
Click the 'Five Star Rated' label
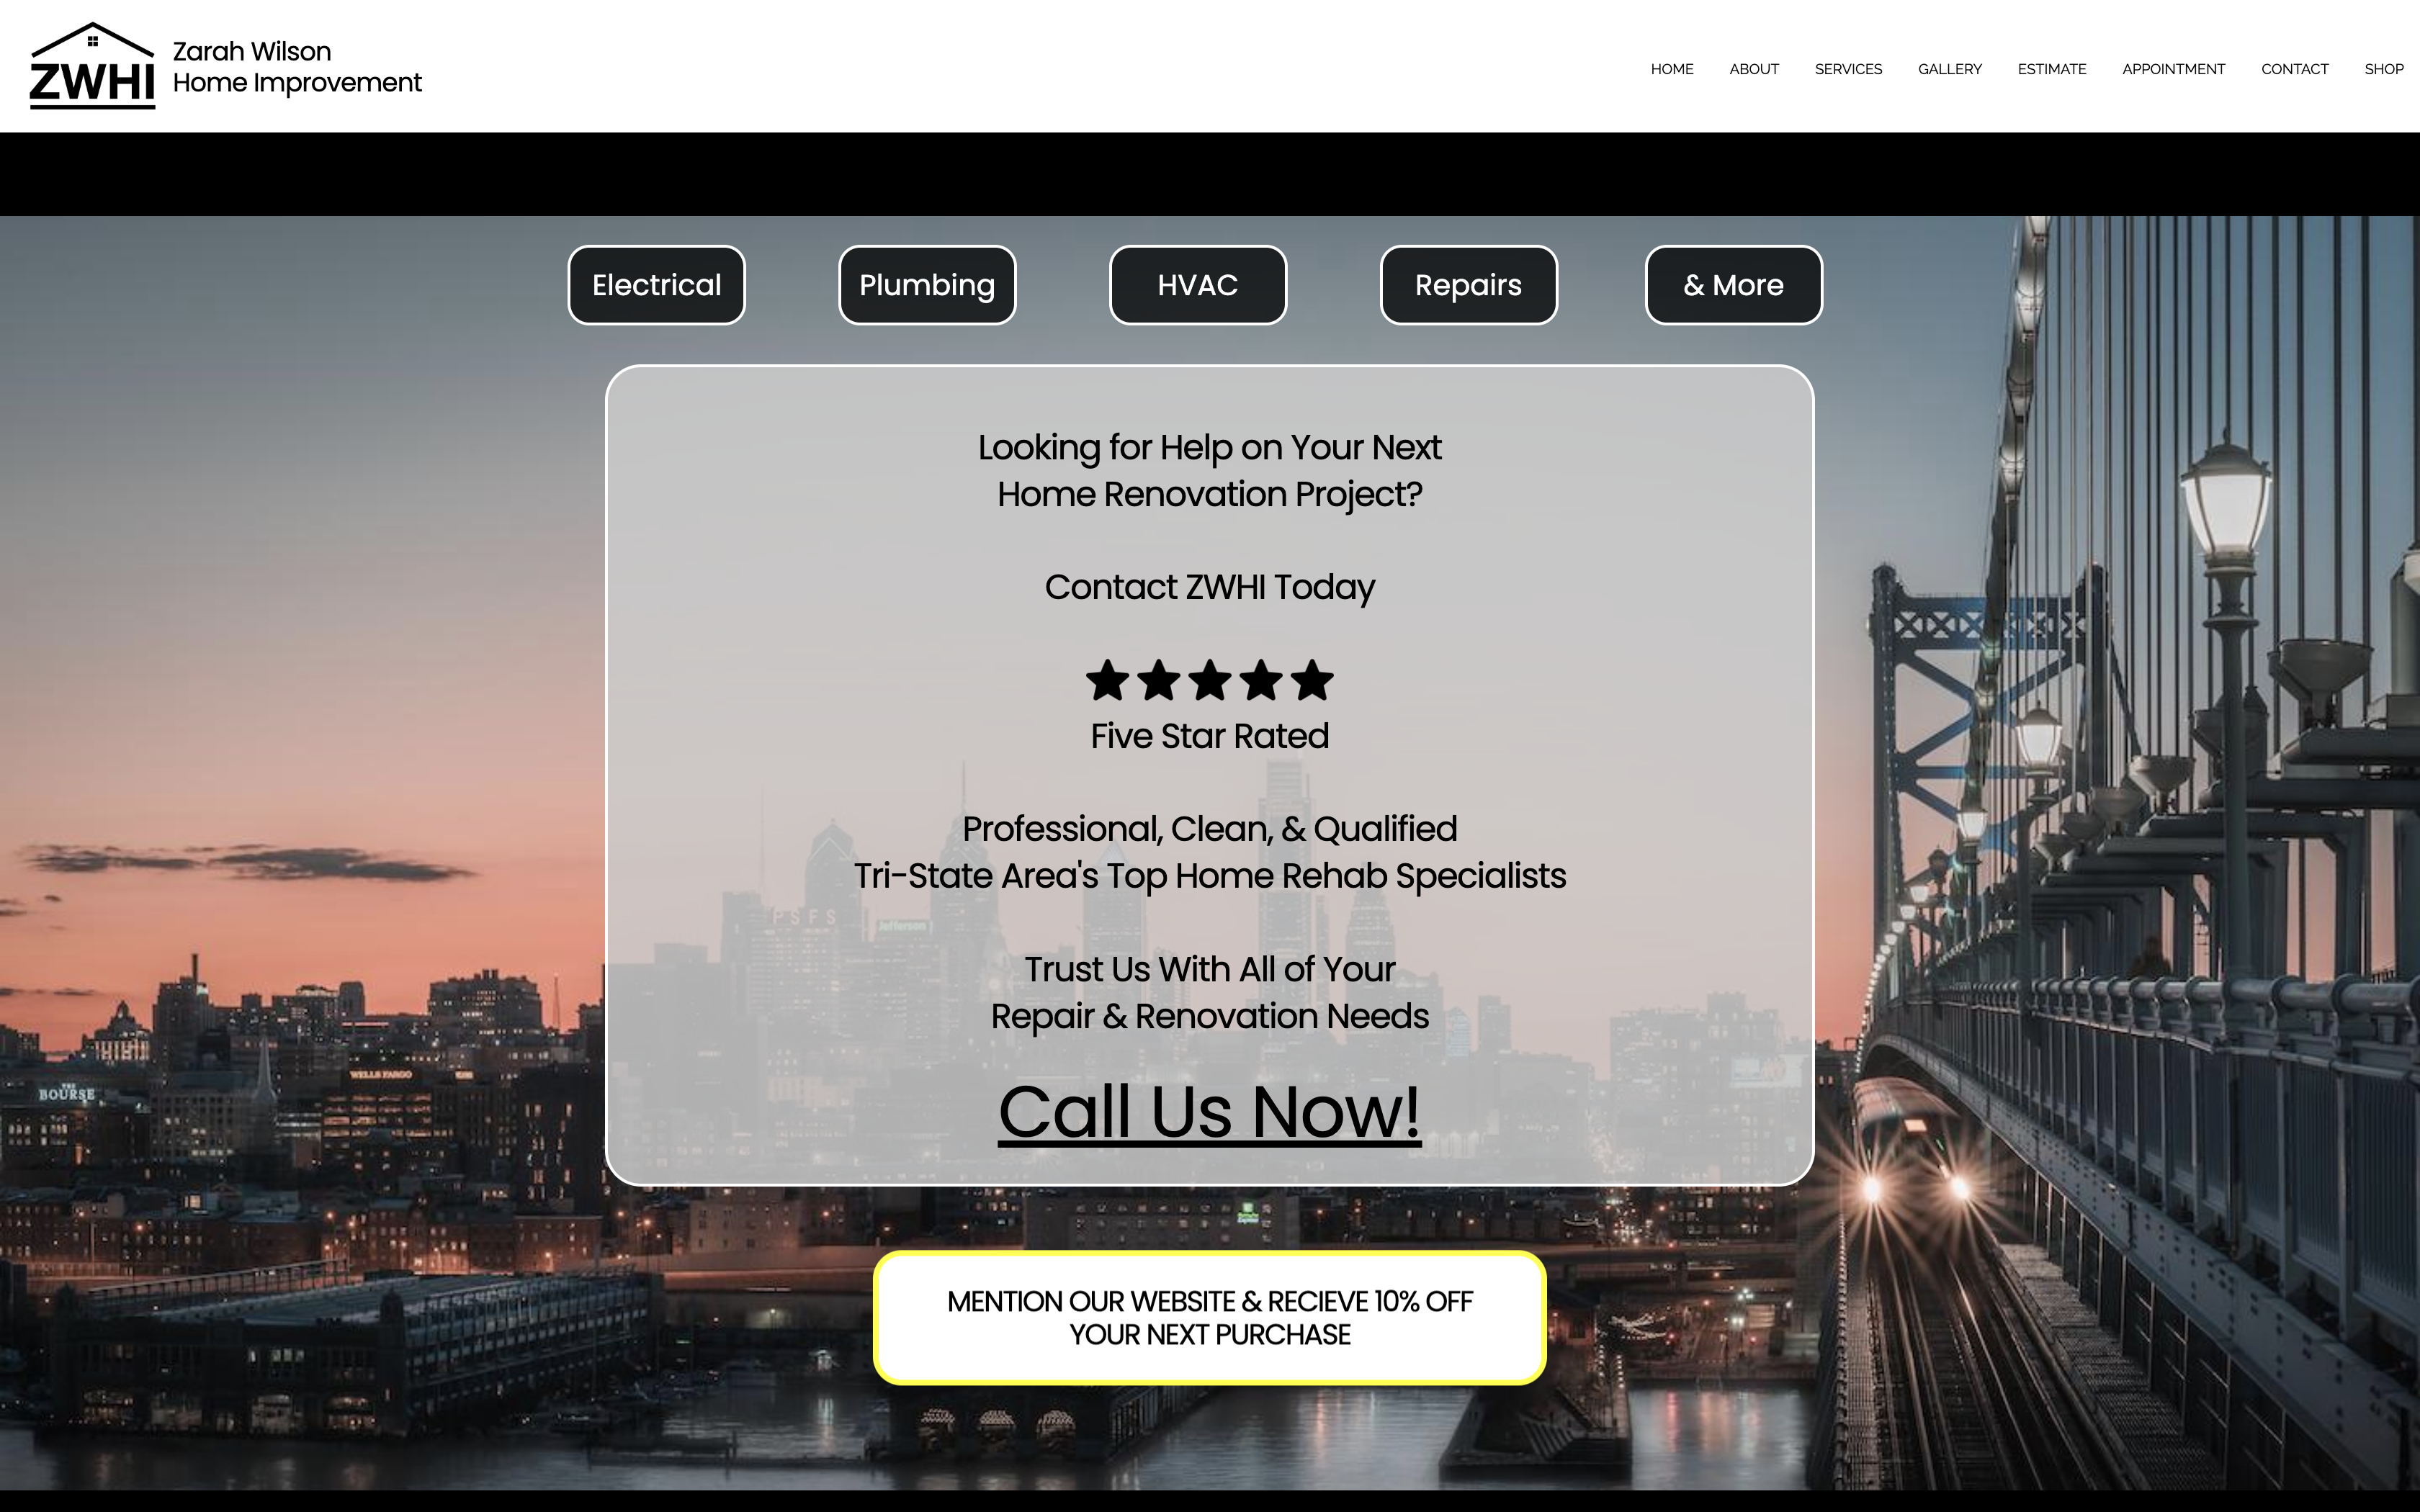1209,736
